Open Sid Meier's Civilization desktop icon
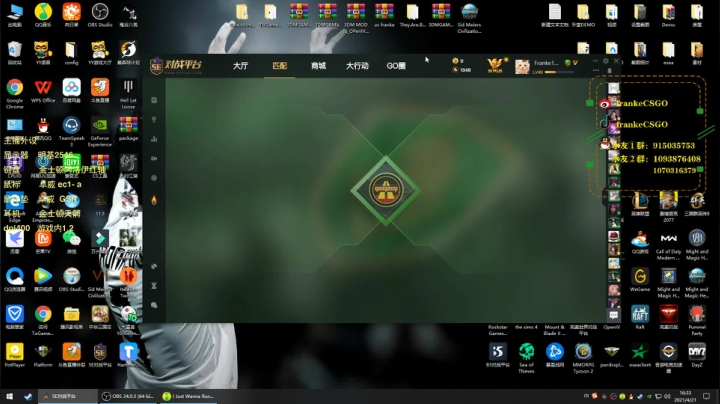Image resolution: width=720 pixels, height=404 pixels. tap(469, 18)
